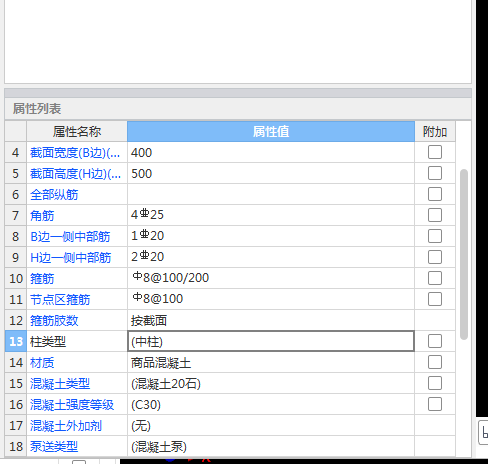Click the empty 全部纵筋 value cell

pos(271,194)
